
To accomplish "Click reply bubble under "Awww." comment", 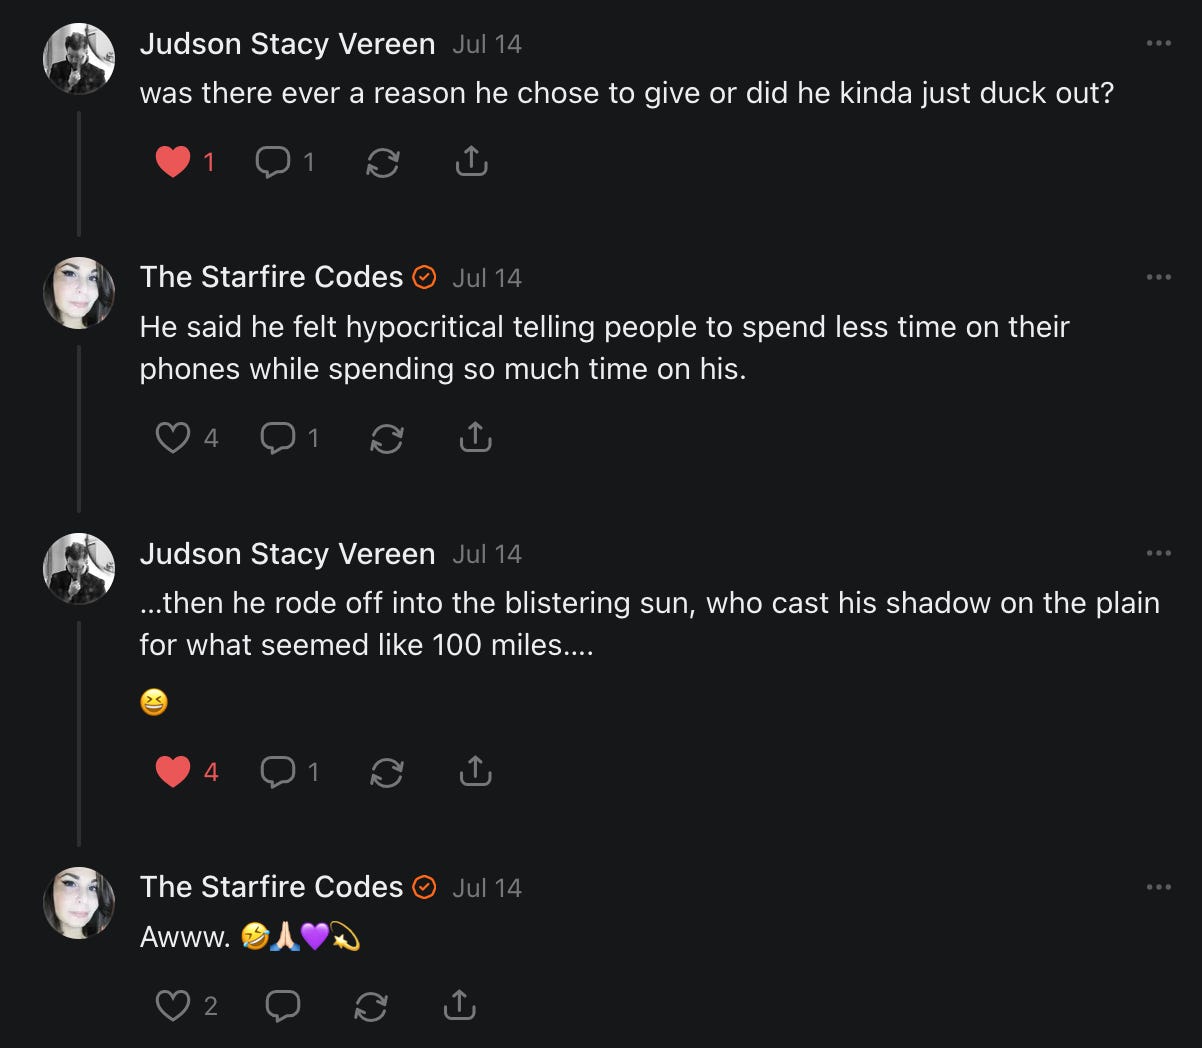I will 283,1005.
